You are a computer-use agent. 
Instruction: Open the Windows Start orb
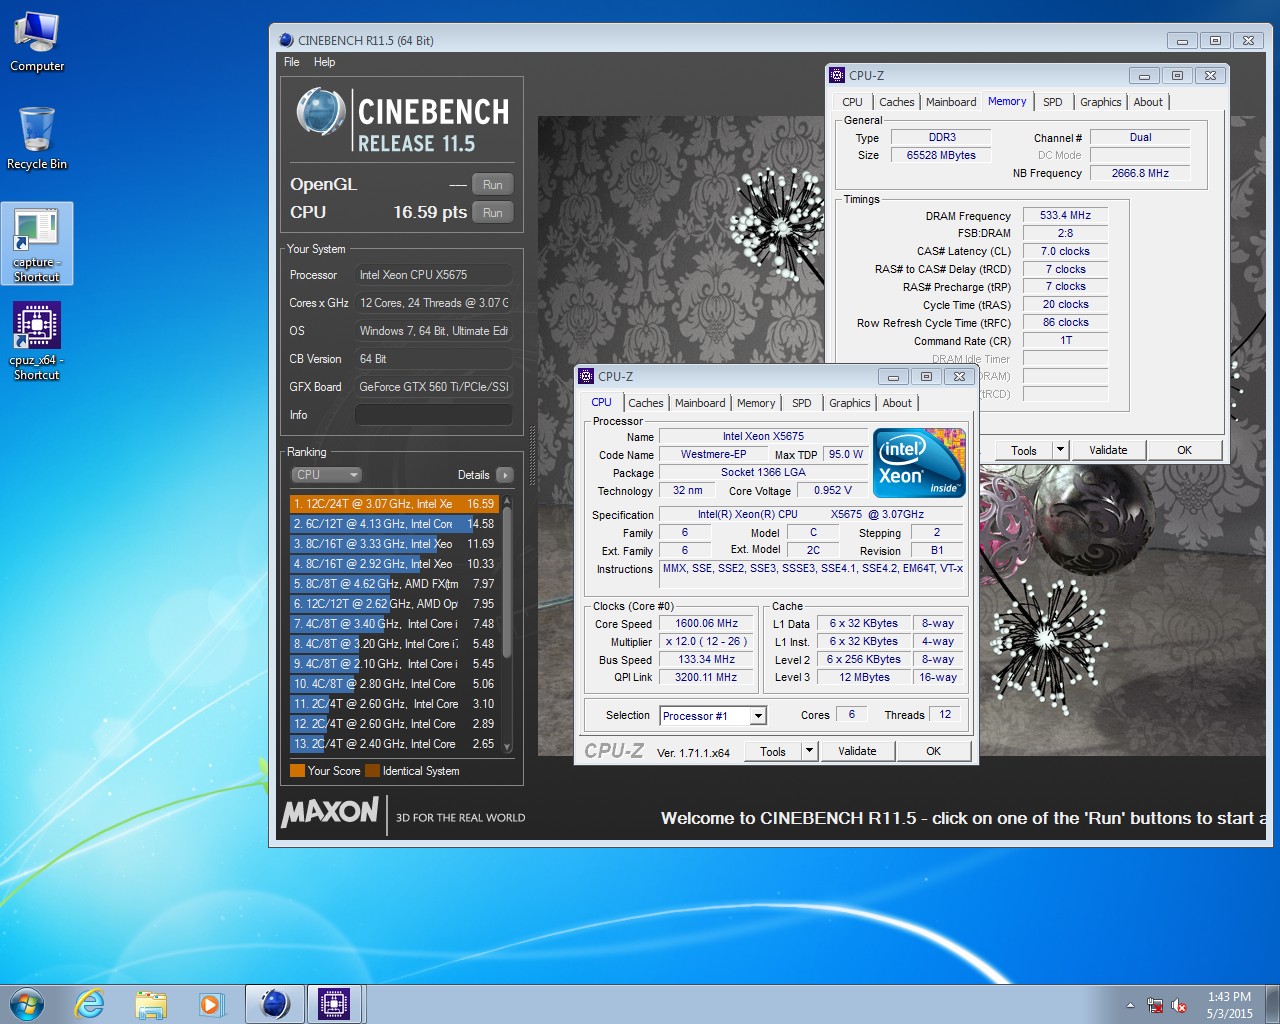tap(27, 1004)
